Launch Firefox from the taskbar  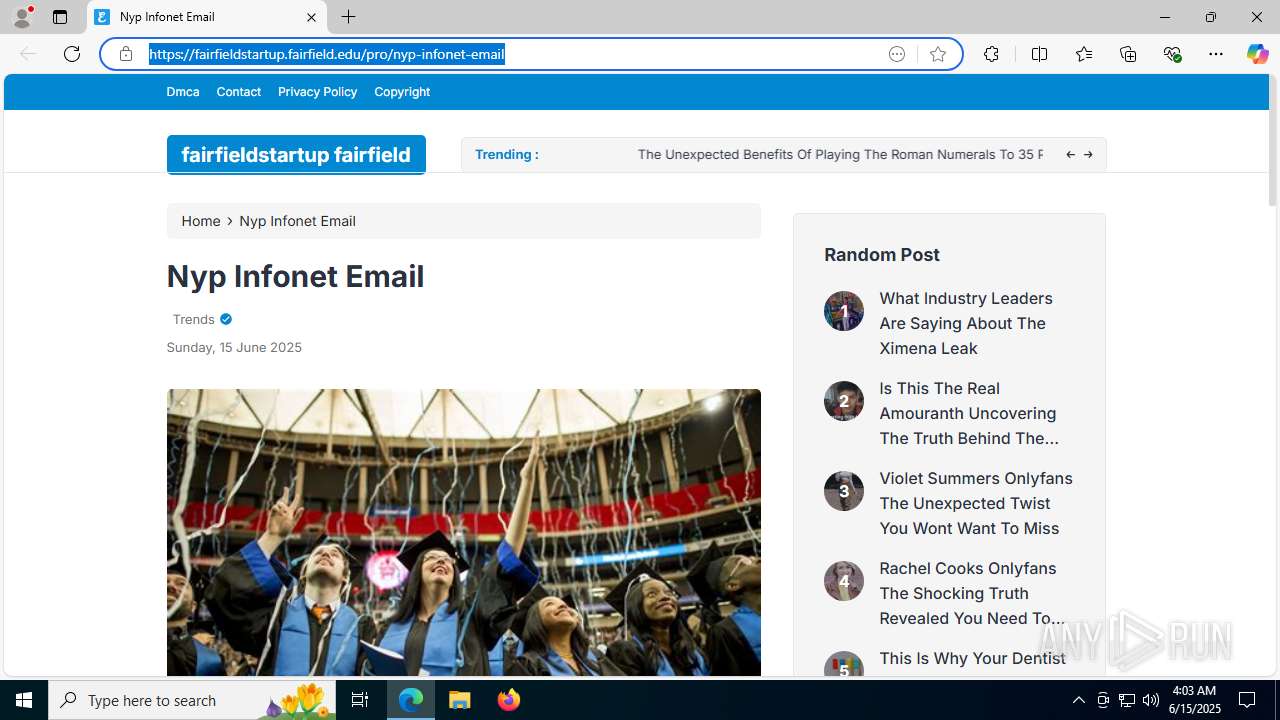(x=508, y=700)
